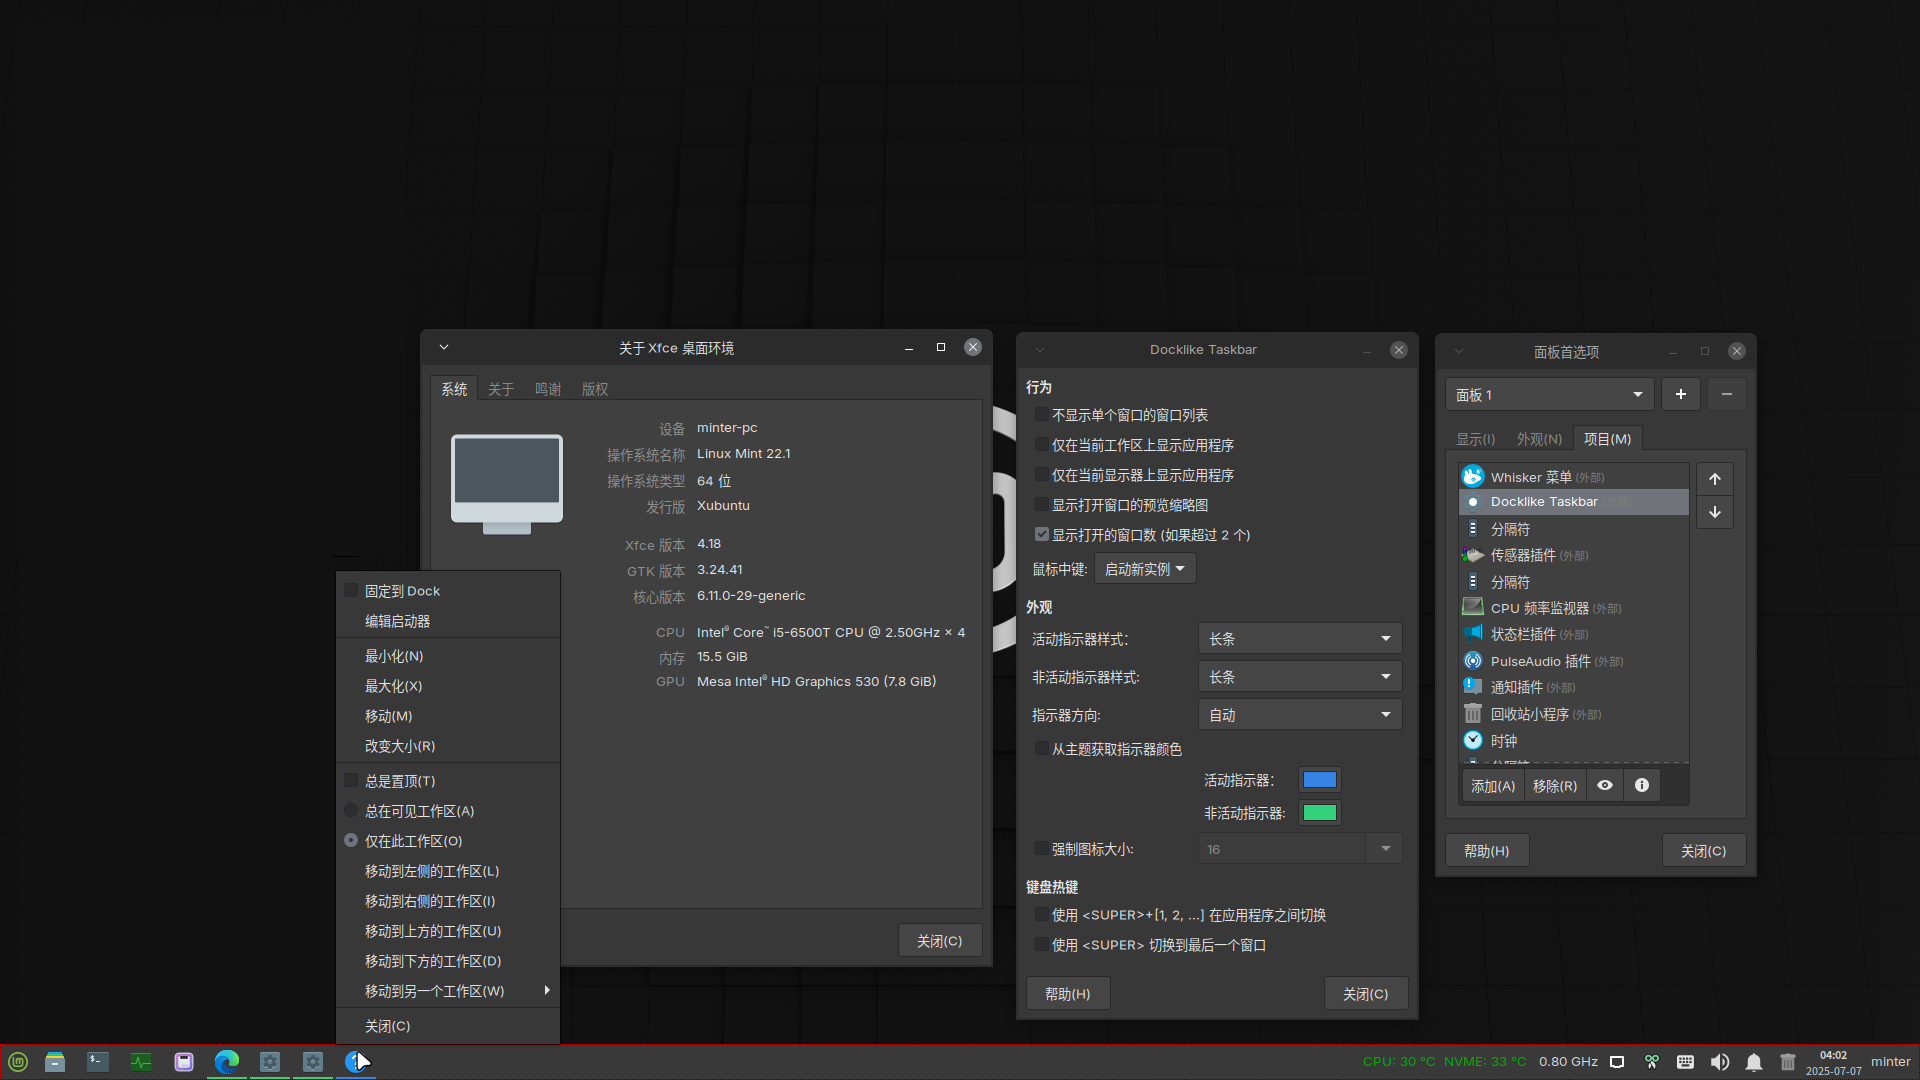Move Docklike Taskbar up with the arrow
The height and width of the screenshot is (1080, 1920).
pos(1715,479)
